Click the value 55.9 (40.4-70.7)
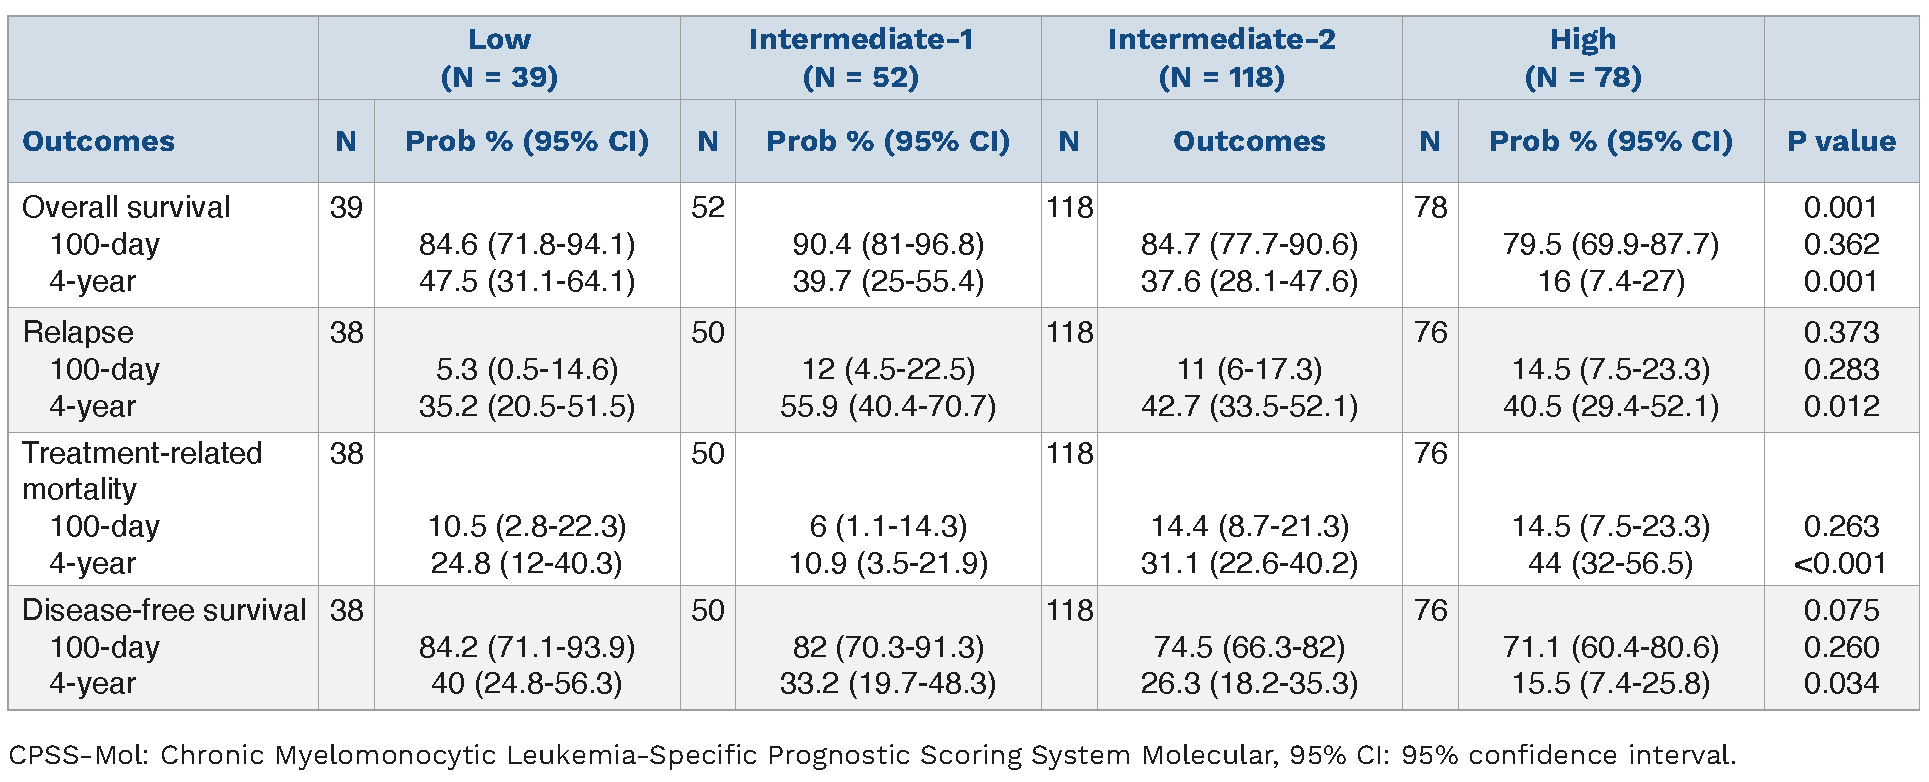1929x782 pixels. coord(888,406)
